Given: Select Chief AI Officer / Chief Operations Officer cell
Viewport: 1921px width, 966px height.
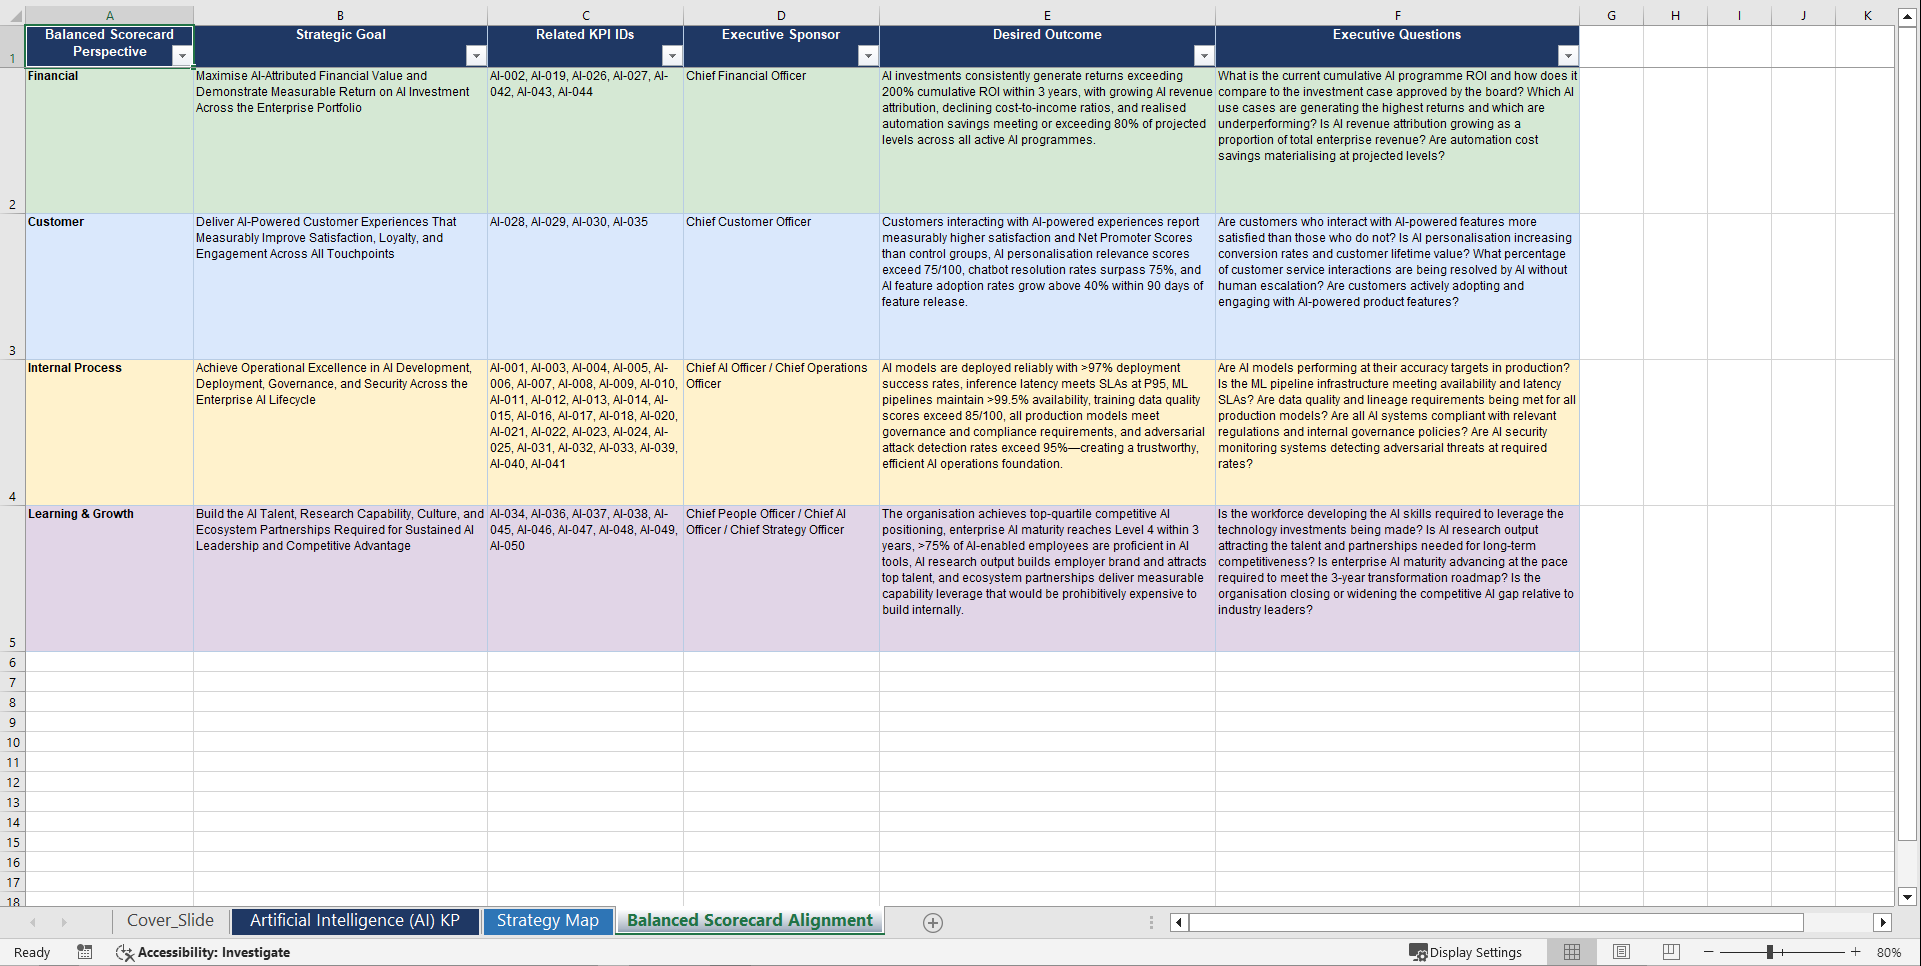Looking at the screenshot, I should tap(781, 432).
